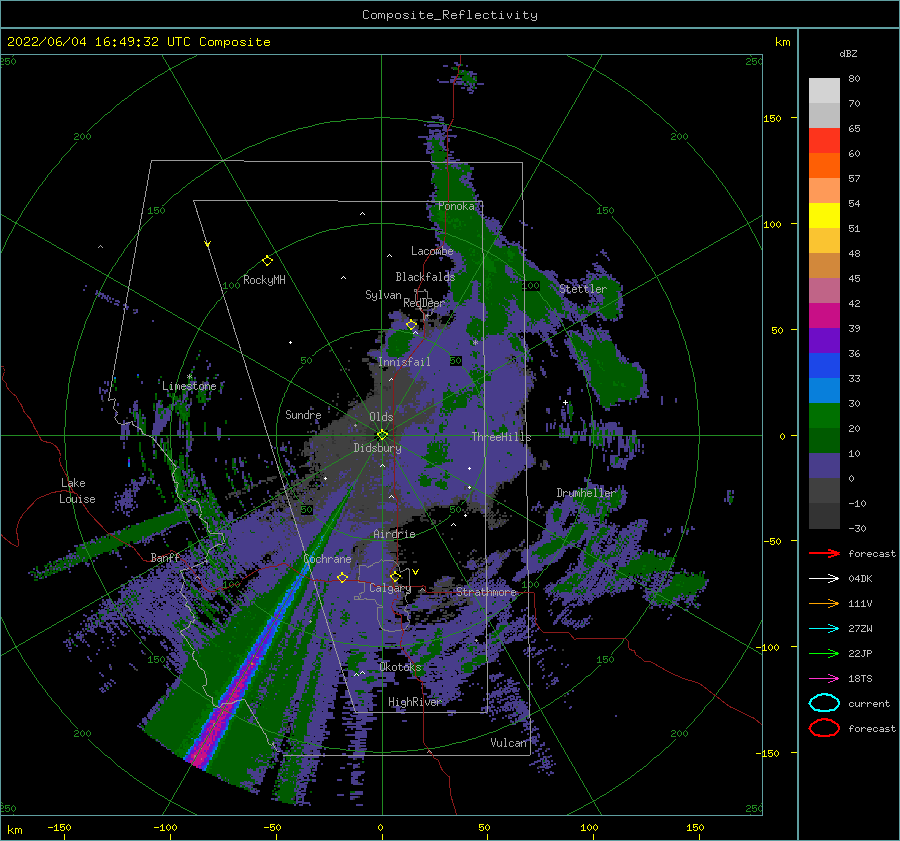Click the HighRiver label
This screenshot has width=900, height=841.
(415, 702)
